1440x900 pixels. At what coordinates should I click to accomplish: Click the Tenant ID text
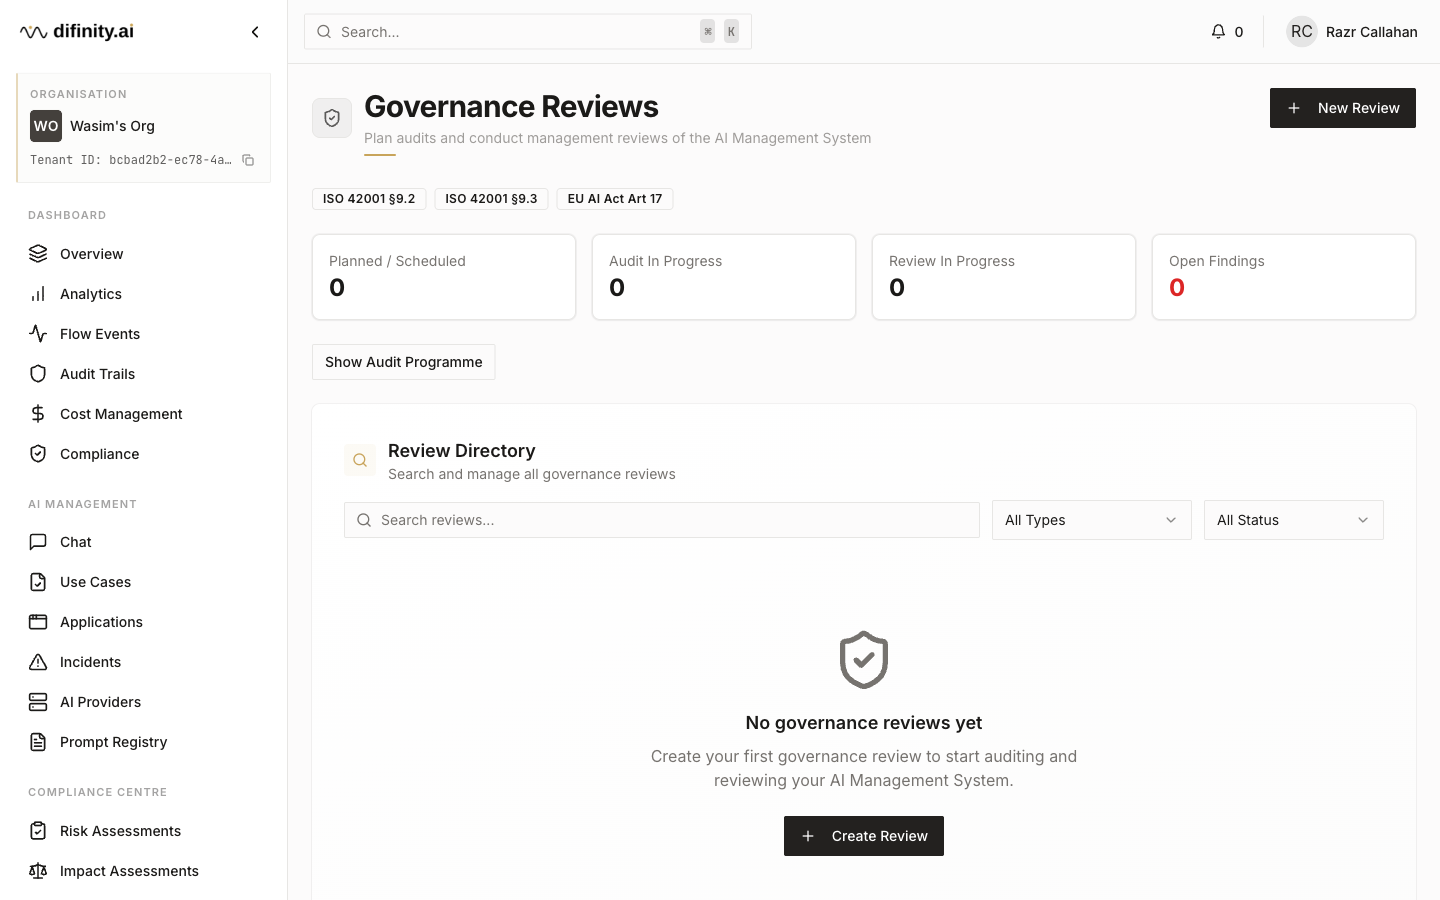(131, 160)
